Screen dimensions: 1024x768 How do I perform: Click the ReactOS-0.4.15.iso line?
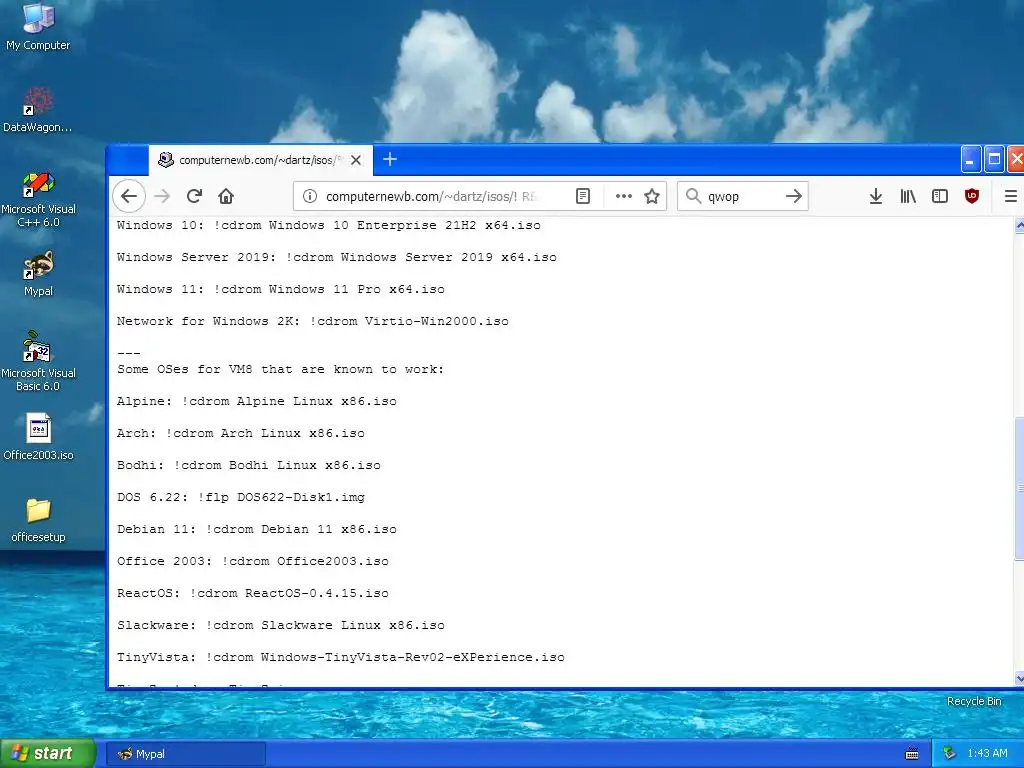point(253,594)
